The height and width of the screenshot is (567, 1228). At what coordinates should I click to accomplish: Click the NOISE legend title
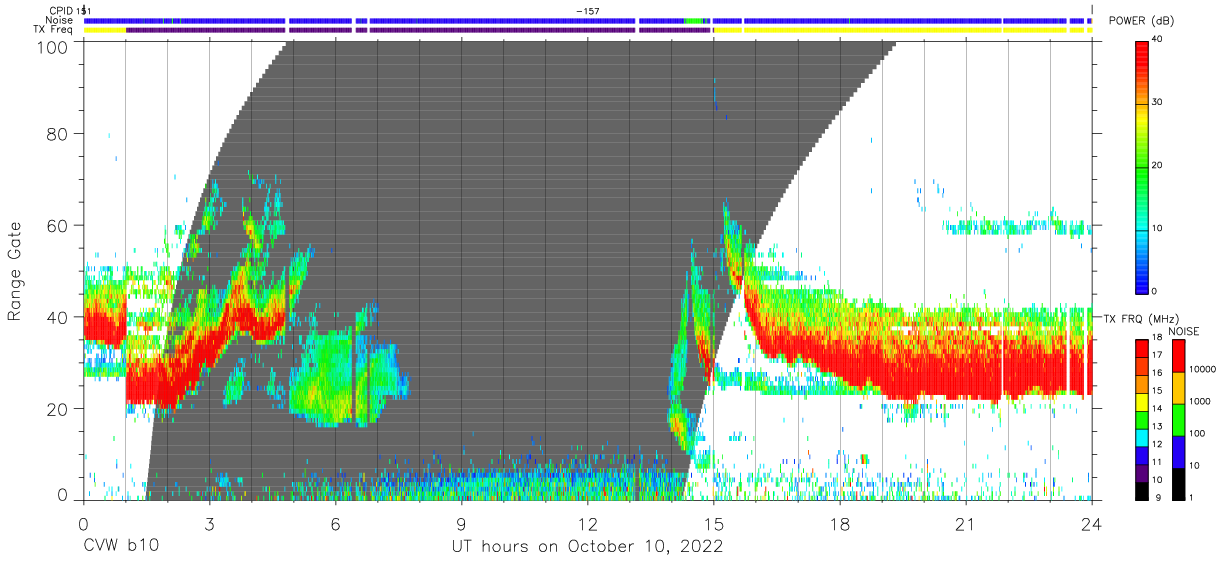pyautogui.click(x=1183, y=331)
